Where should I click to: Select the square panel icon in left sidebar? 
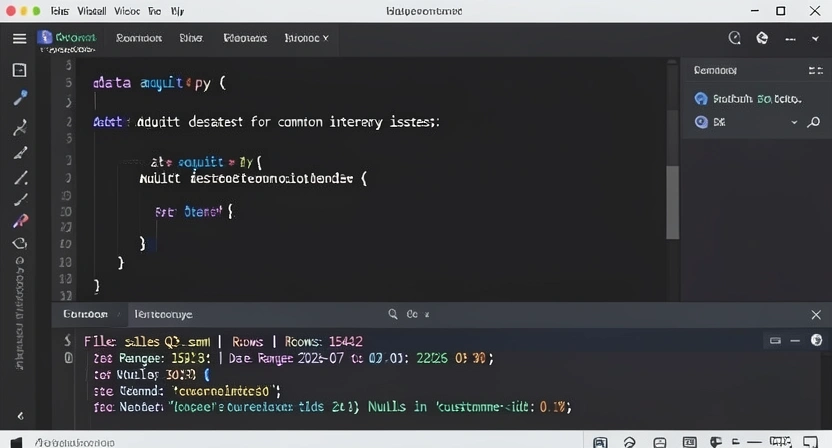(20, 70)
